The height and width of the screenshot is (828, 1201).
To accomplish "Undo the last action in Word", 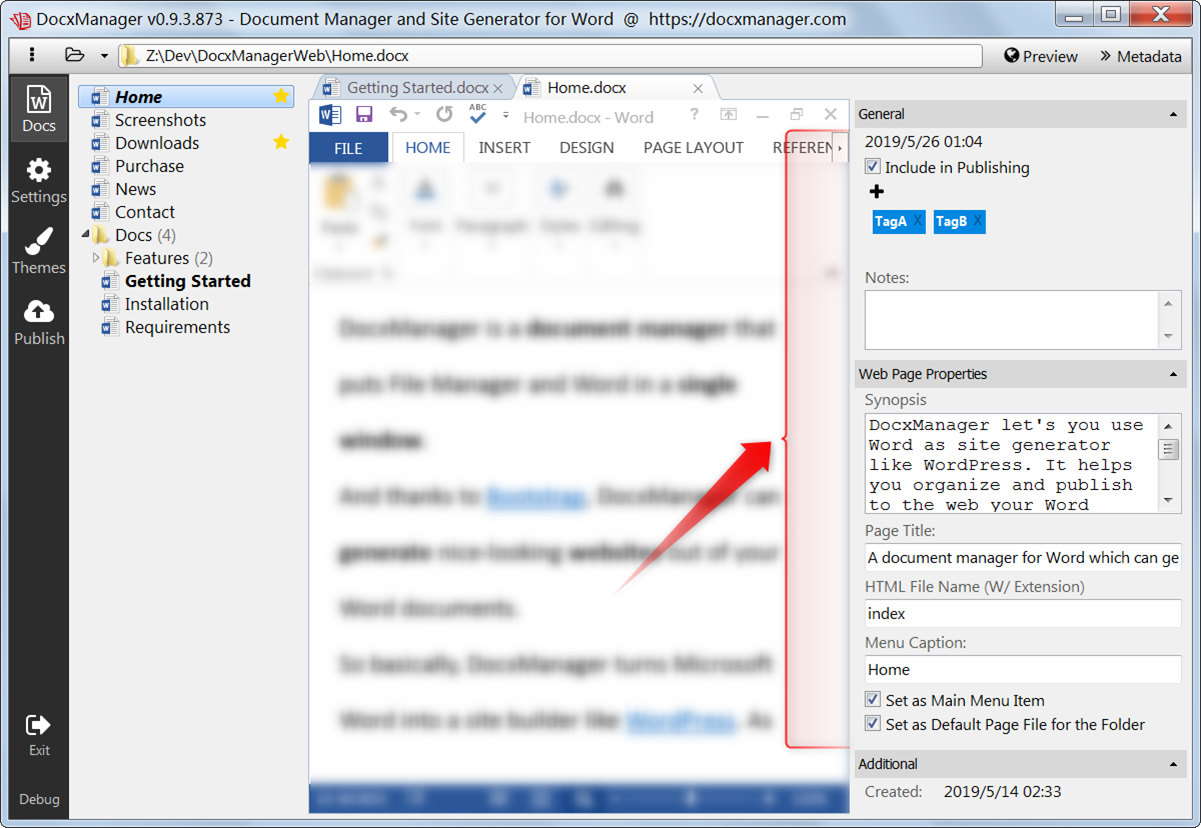I will pyautogui.click(x=398, y=115).
